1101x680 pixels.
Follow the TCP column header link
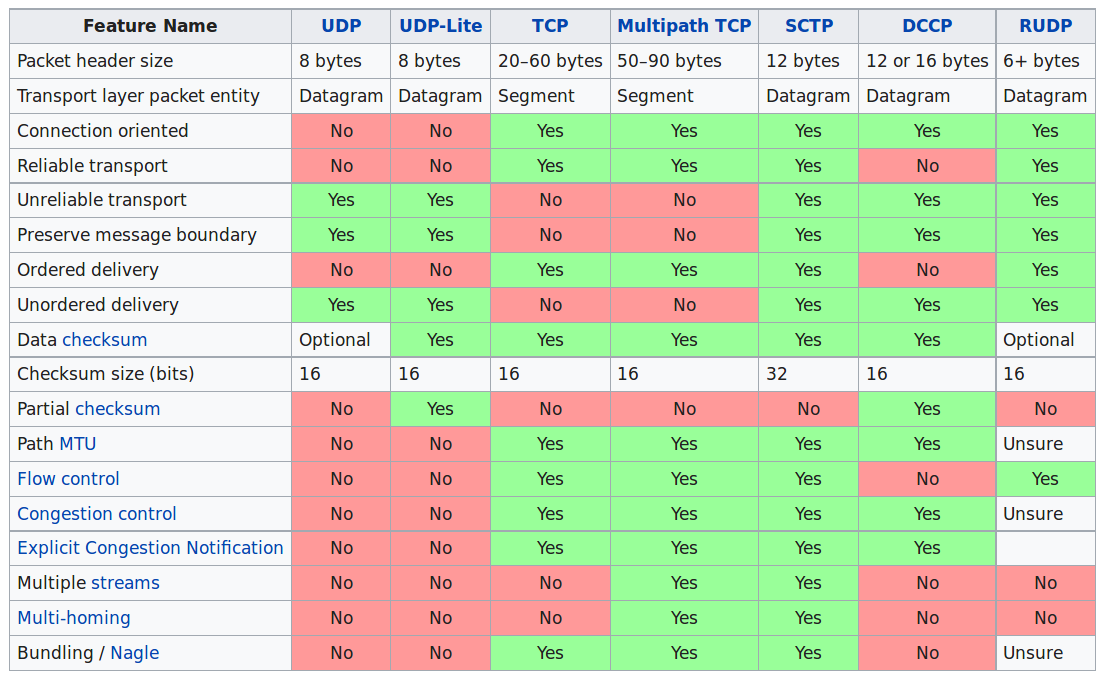[x=550, y=26]
